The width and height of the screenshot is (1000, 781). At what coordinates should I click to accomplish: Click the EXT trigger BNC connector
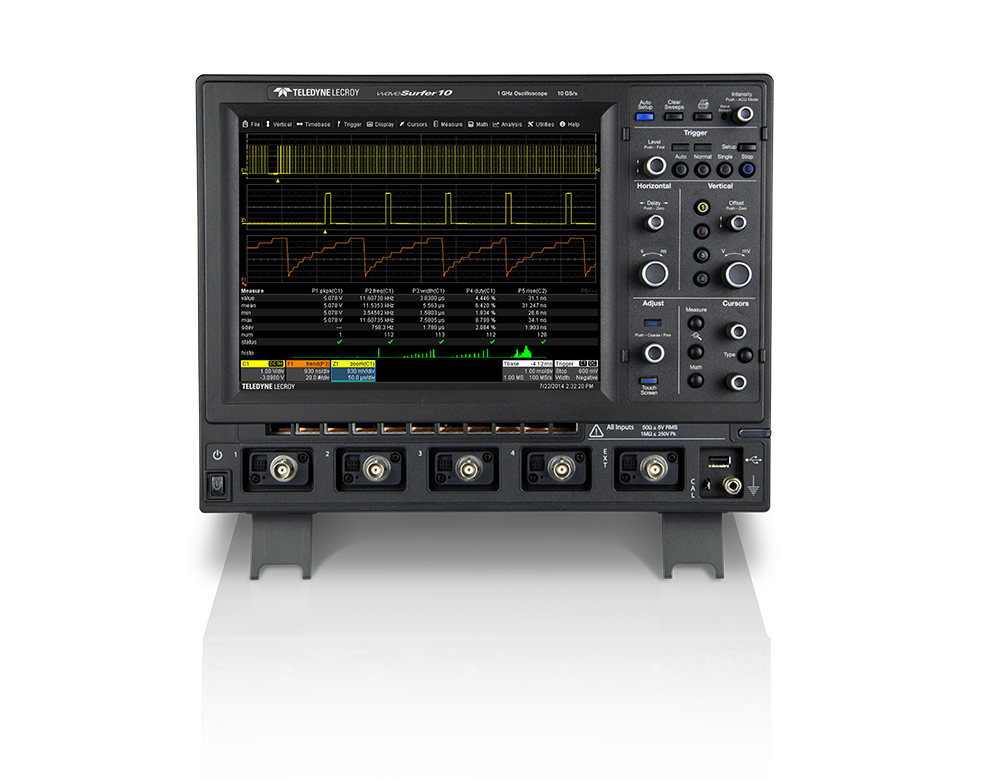tap(654, 469)
